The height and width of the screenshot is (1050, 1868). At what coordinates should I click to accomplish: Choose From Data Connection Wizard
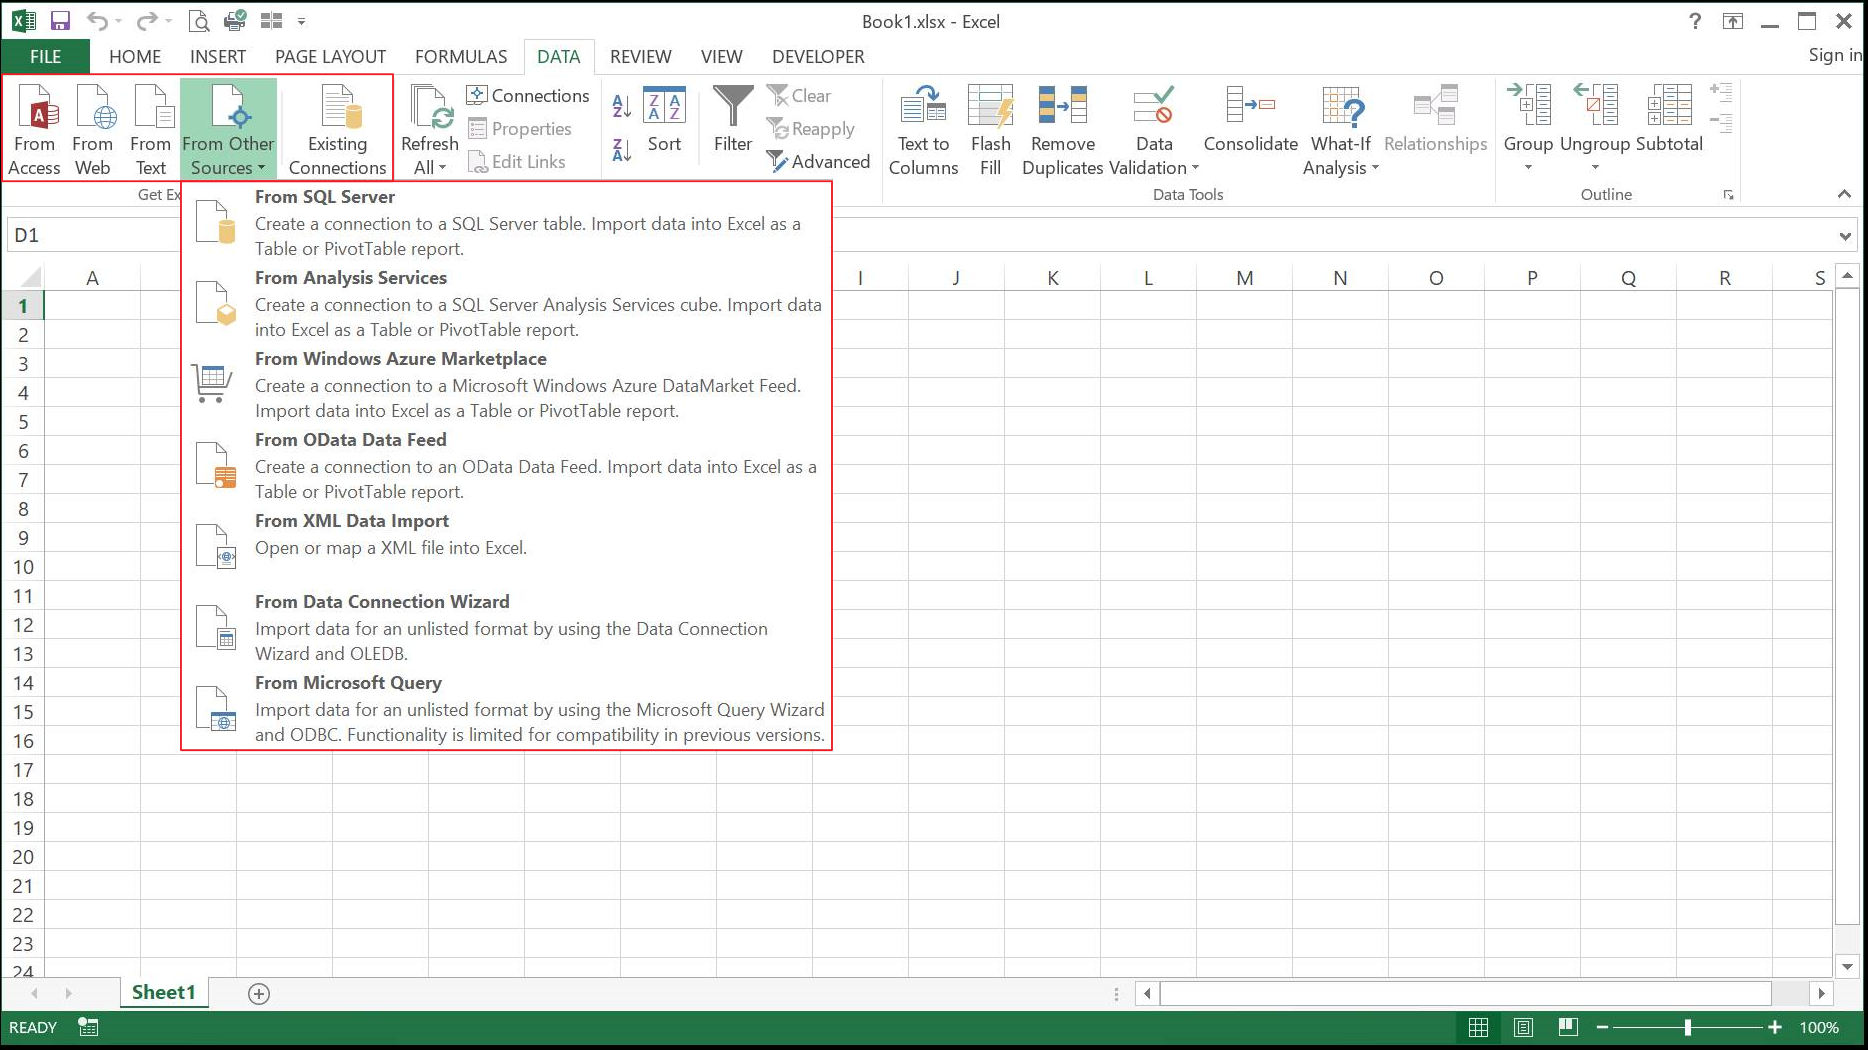point(507,627)
